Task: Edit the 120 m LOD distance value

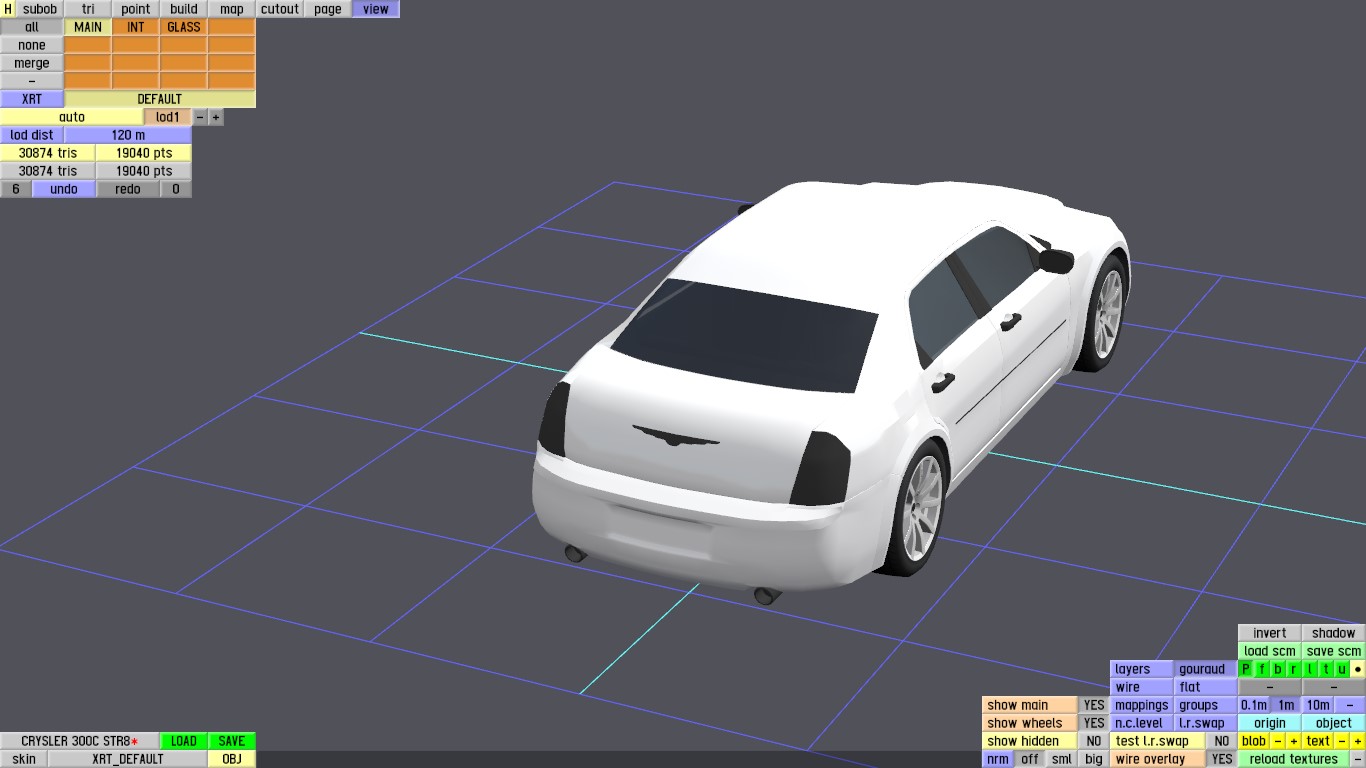Action: 128,135
